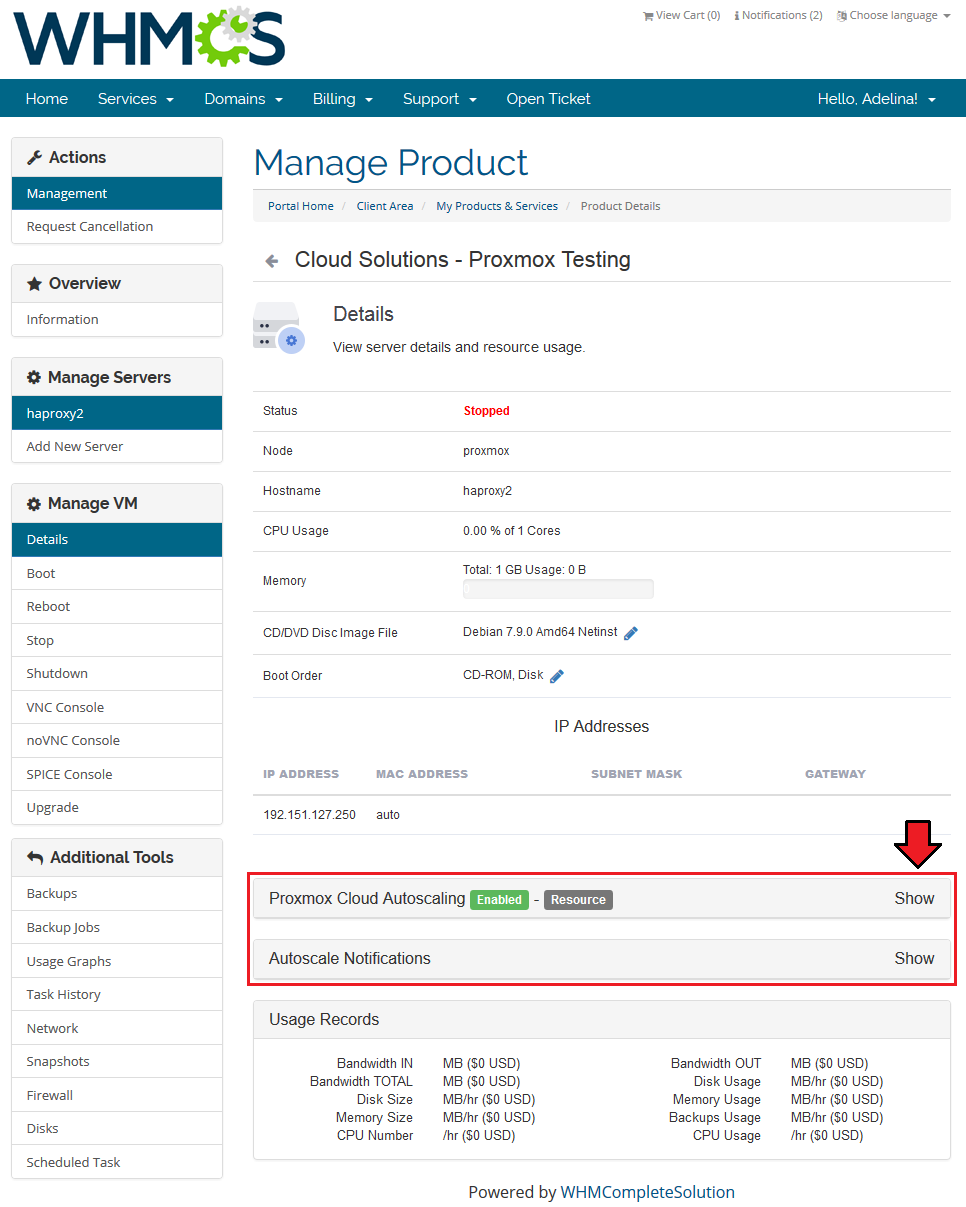Screen dimensions: 966x1207
Task: Expand the Domains menu
Action: click(243, 99)
